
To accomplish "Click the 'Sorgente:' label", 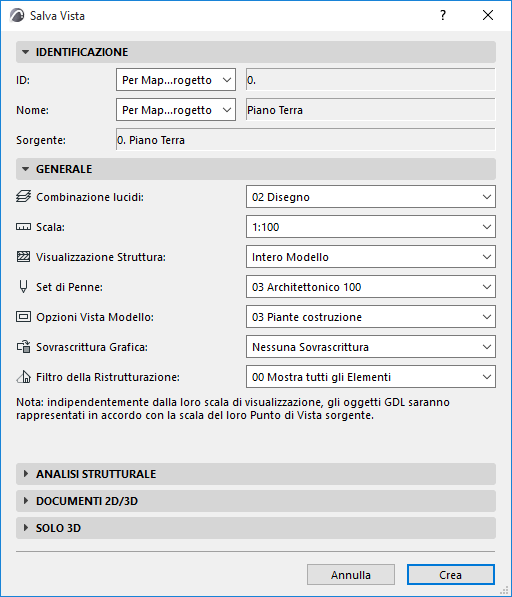I will tap(41, 140).
